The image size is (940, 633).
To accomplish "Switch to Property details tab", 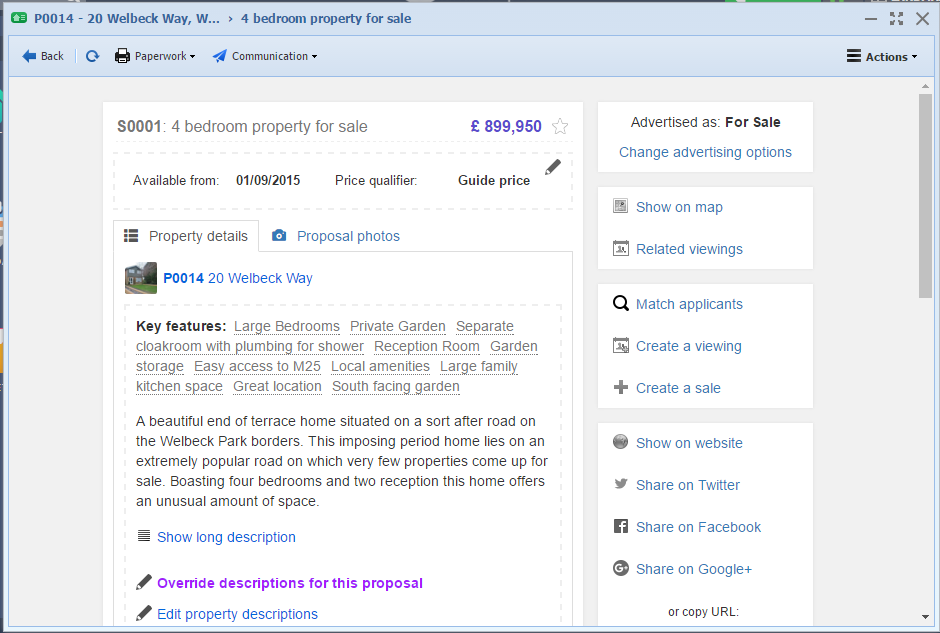I will pos(186,236).
